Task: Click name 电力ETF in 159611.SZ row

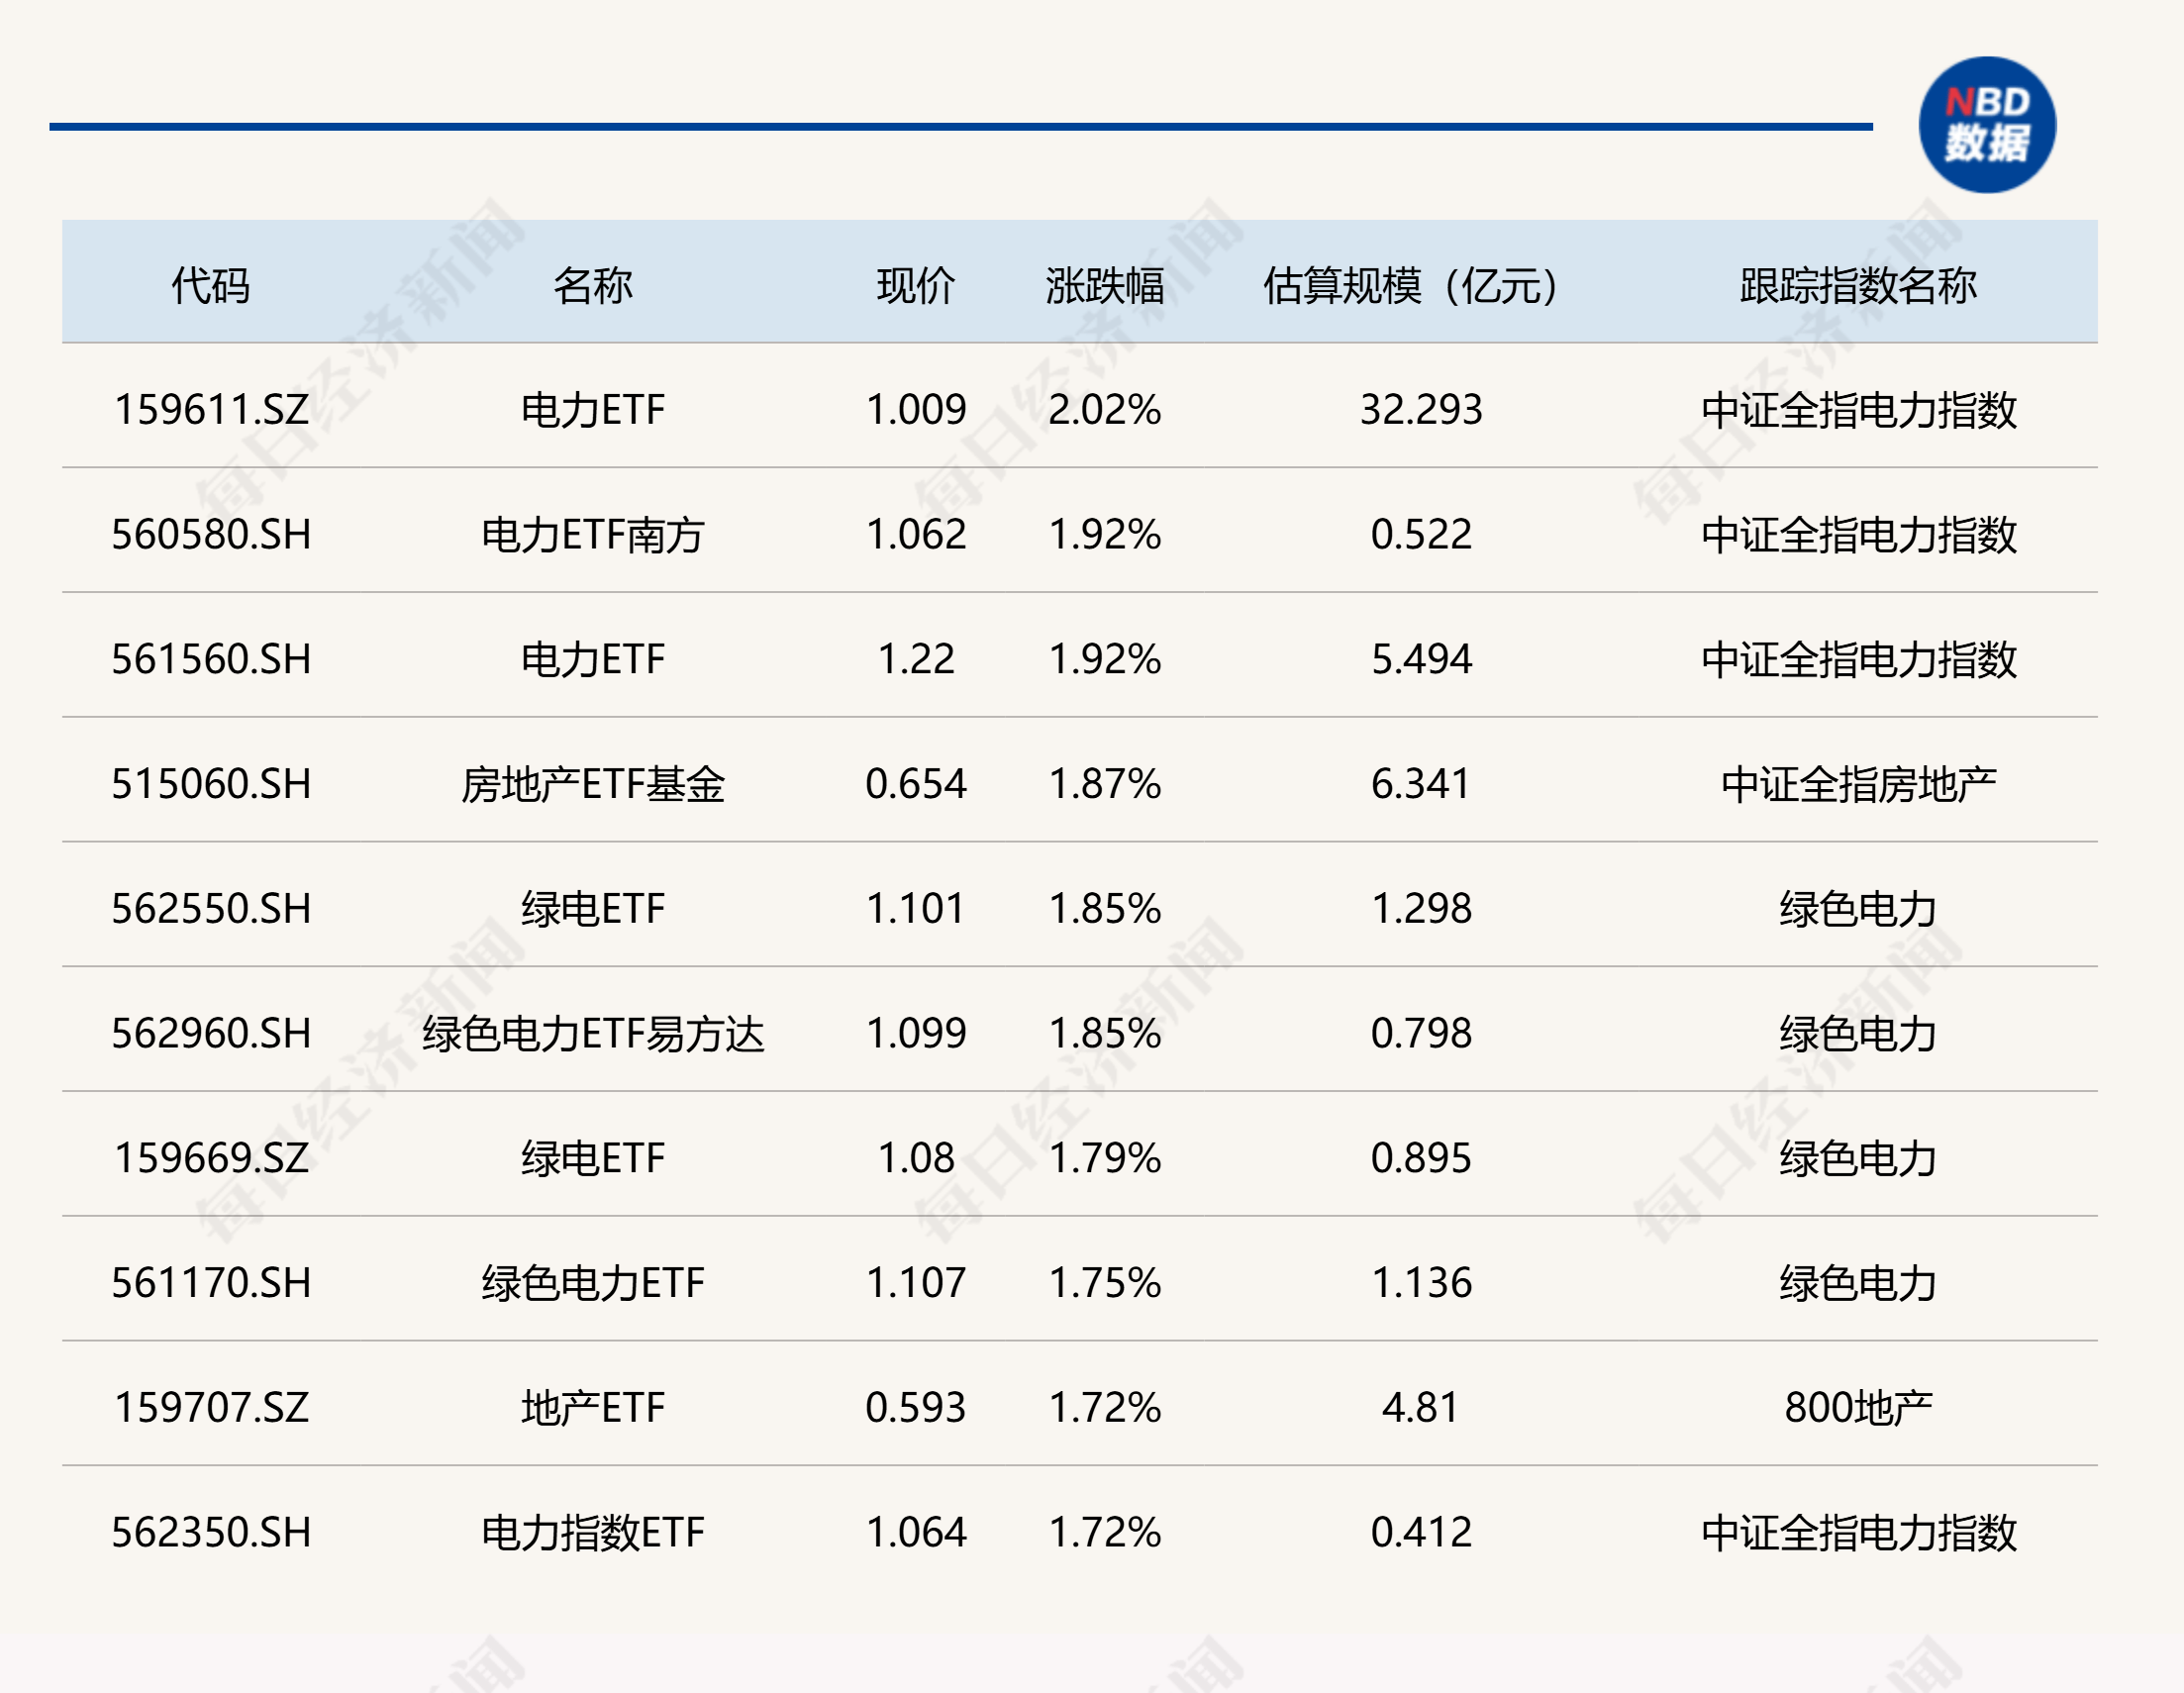Action: pos(593,409)
